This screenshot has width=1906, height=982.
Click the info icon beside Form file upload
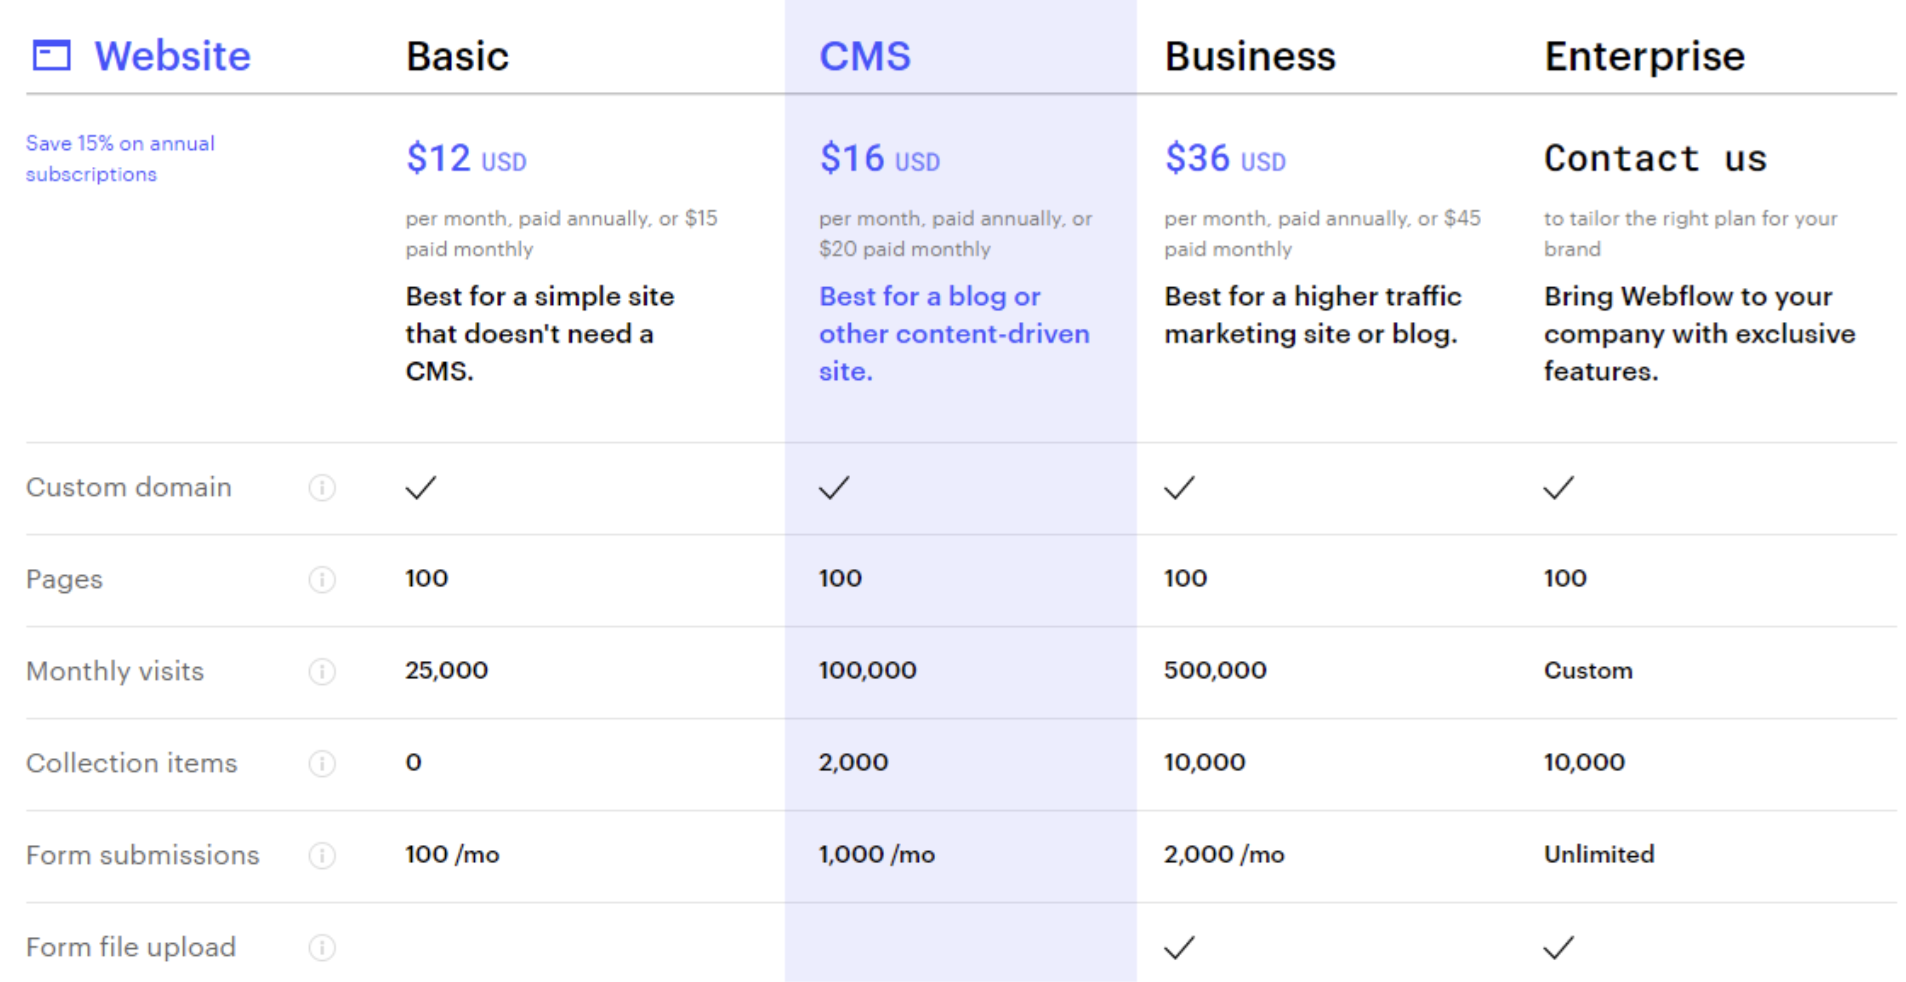[x=322, y=948]
